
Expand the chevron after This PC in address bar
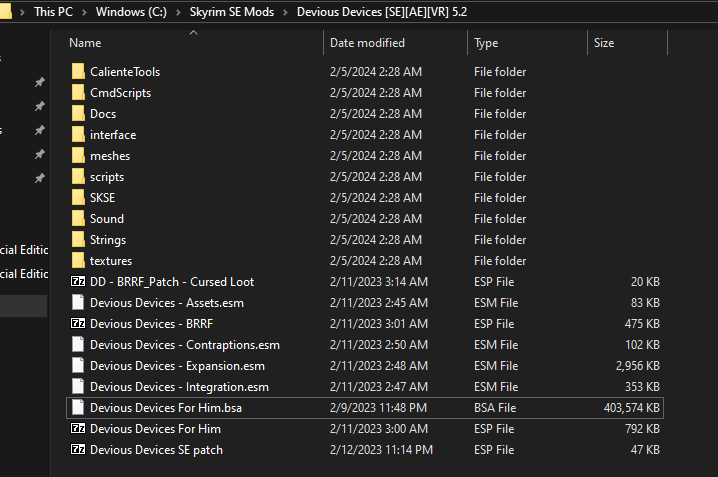(84, 12)
